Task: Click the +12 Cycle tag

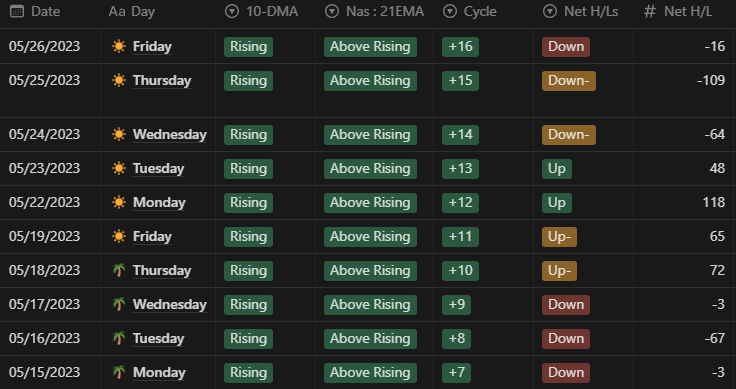Action: click(460, 203)
